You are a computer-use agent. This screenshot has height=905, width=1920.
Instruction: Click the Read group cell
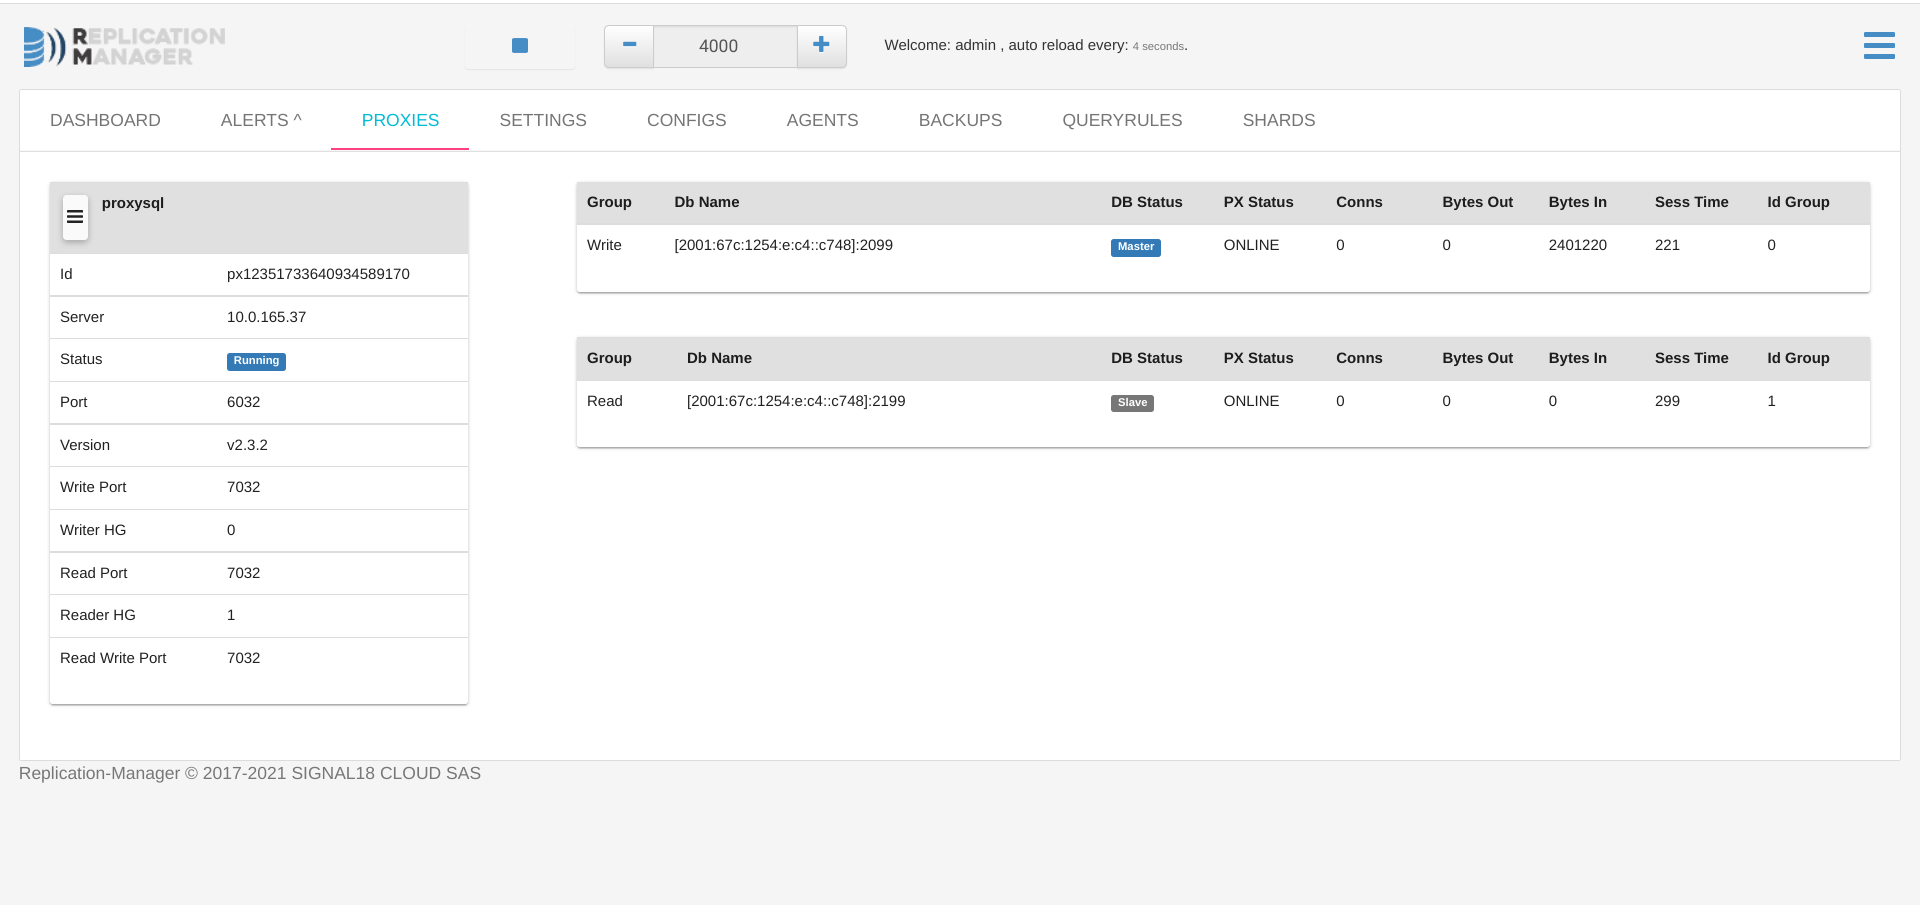click(x=605, y=401)
